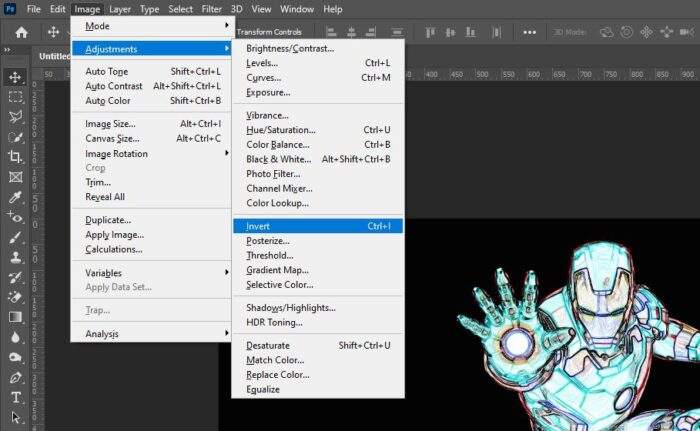
Task: Open the Filter menu
Action: coord(211,9)
